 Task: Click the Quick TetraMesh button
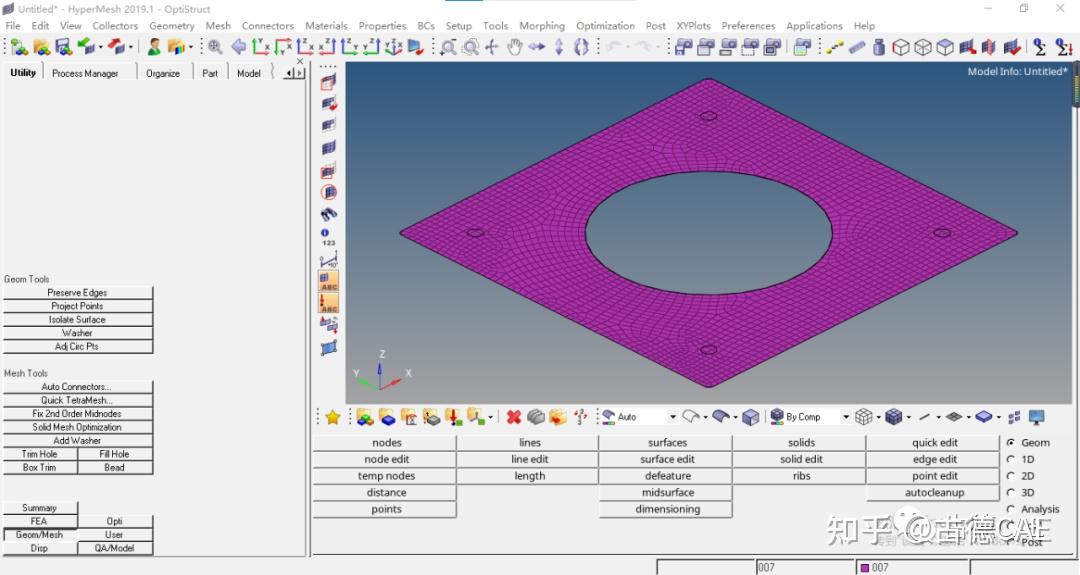point(77,400)
